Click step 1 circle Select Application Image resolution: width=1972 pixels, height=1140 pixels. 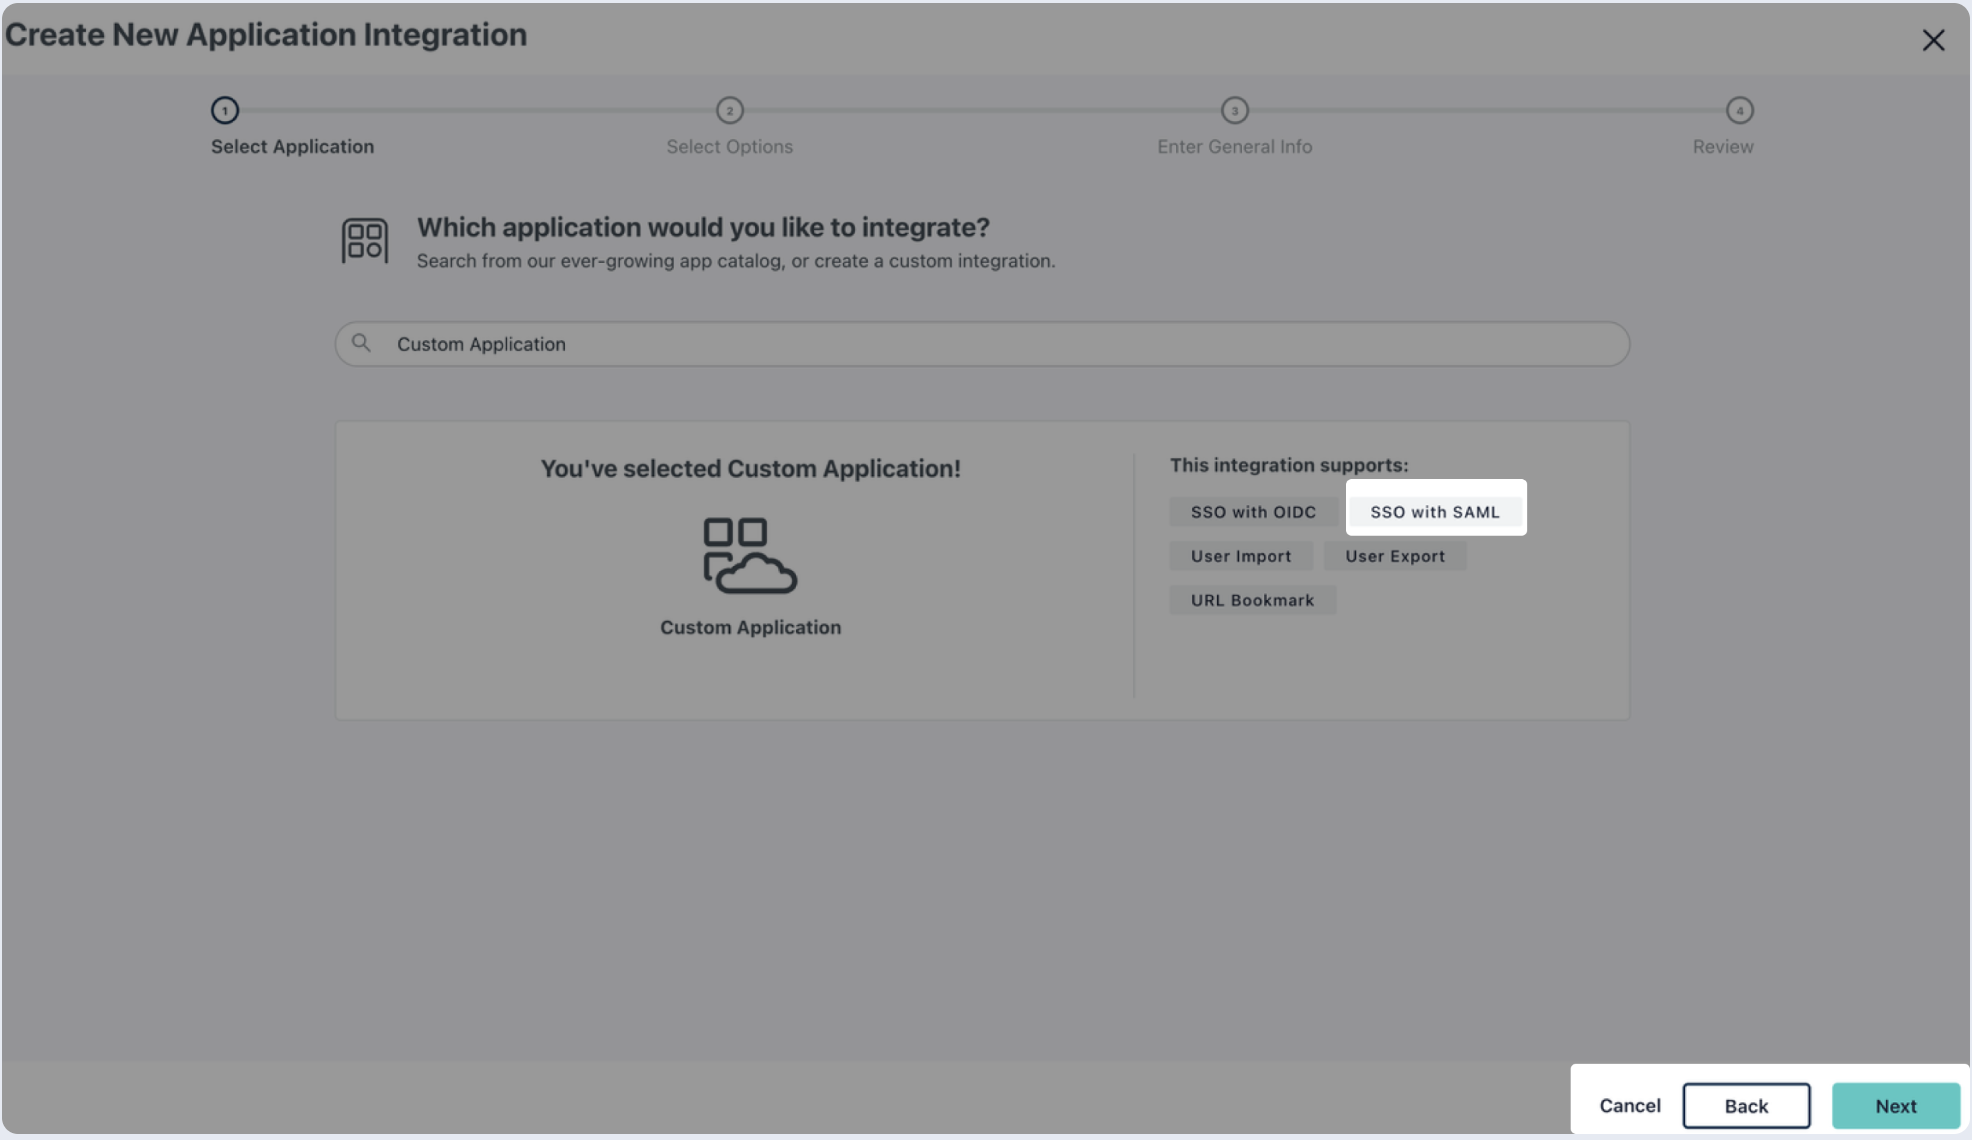(225, 110)
